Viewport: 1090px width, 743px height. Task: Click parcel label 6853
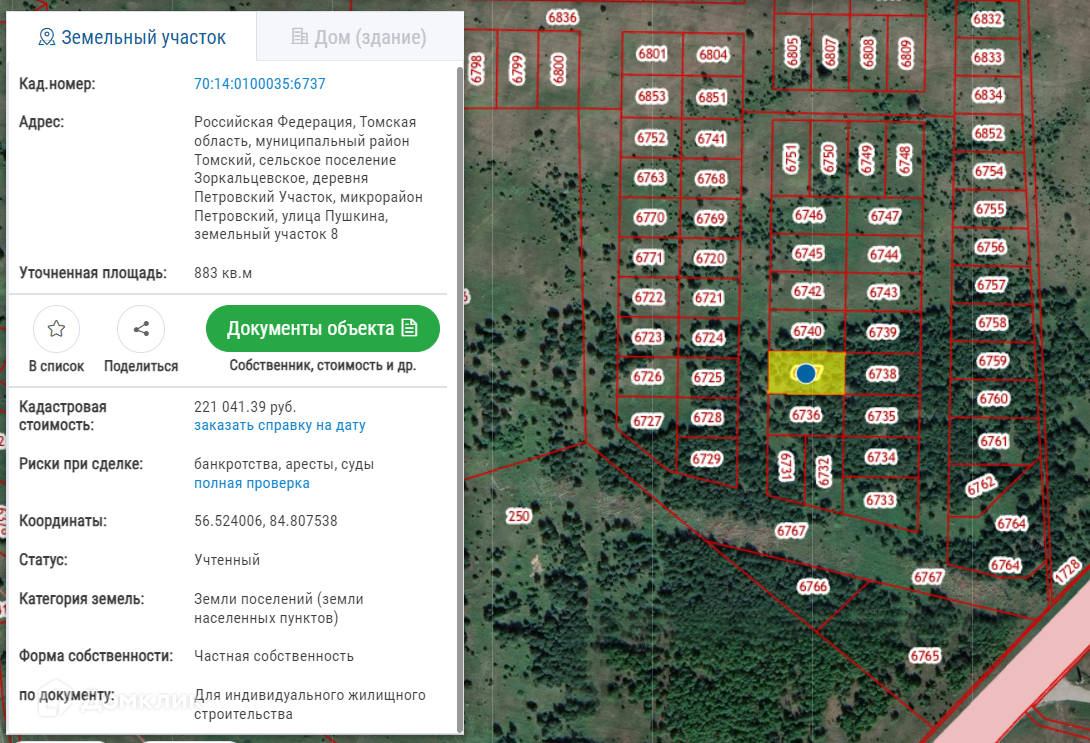[x=651, y=96]
